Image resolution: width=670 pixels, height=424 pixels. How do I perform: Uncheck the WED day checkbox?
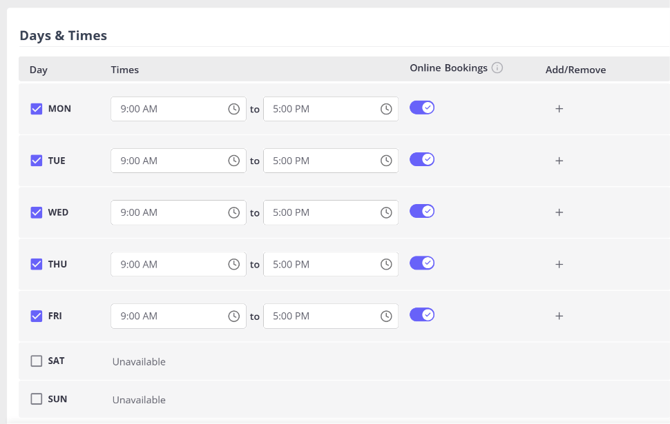coord(36,212)
